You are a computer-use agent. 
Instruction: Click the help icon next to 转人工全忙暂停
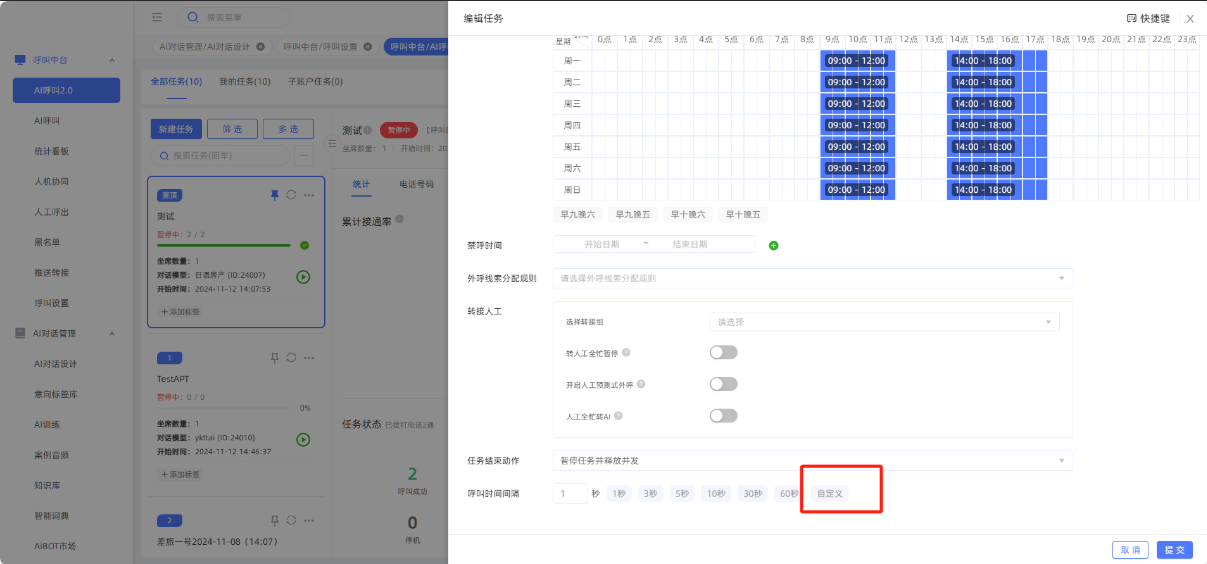click(x=626, y=353)
